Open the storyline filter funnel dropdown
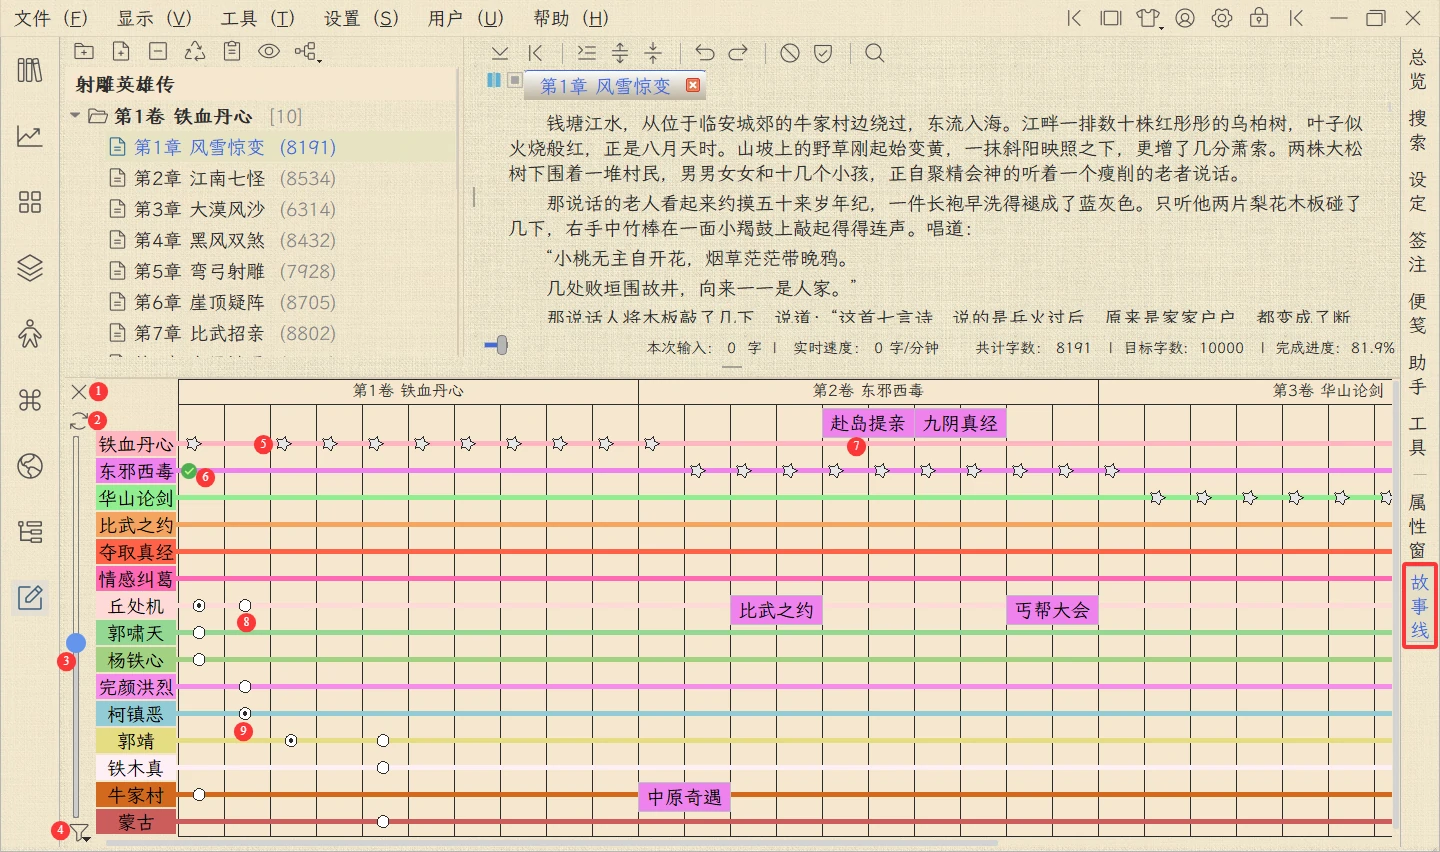 (x=80, y=832)
